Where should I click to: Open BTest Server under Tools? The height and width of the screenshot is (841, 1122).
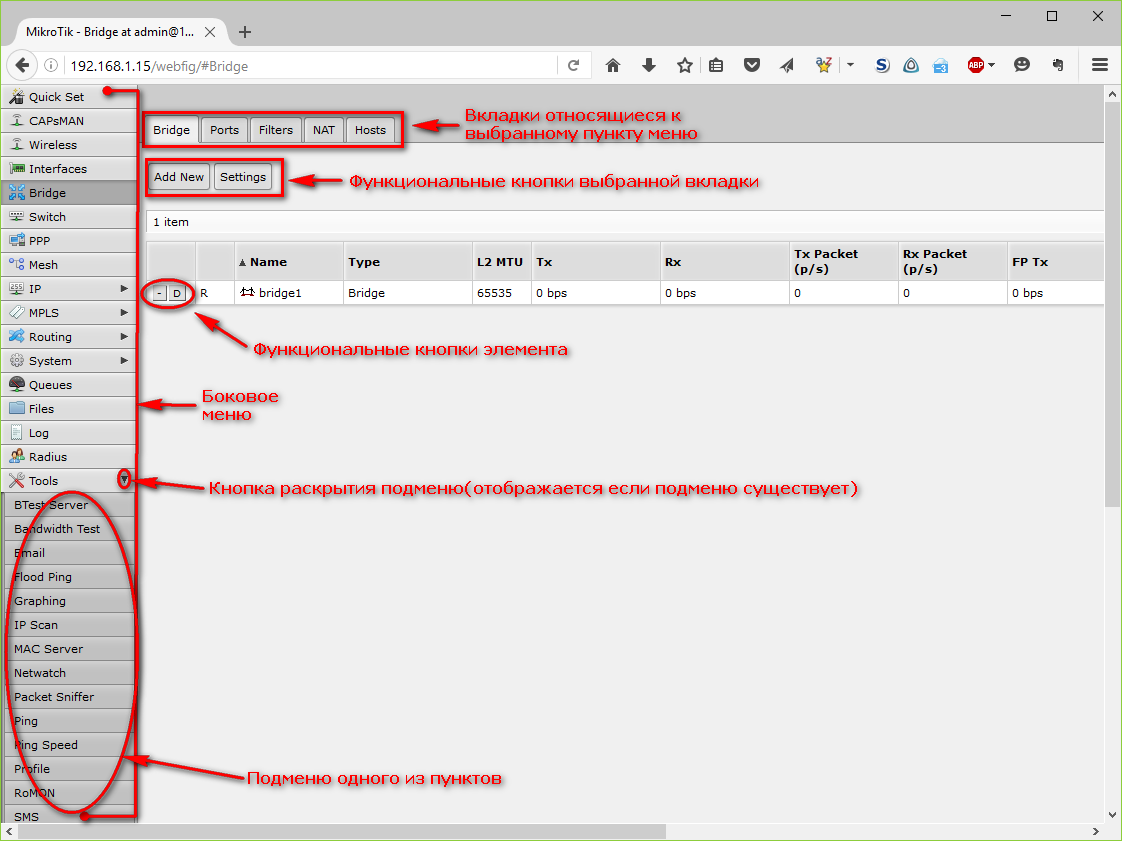69,505
